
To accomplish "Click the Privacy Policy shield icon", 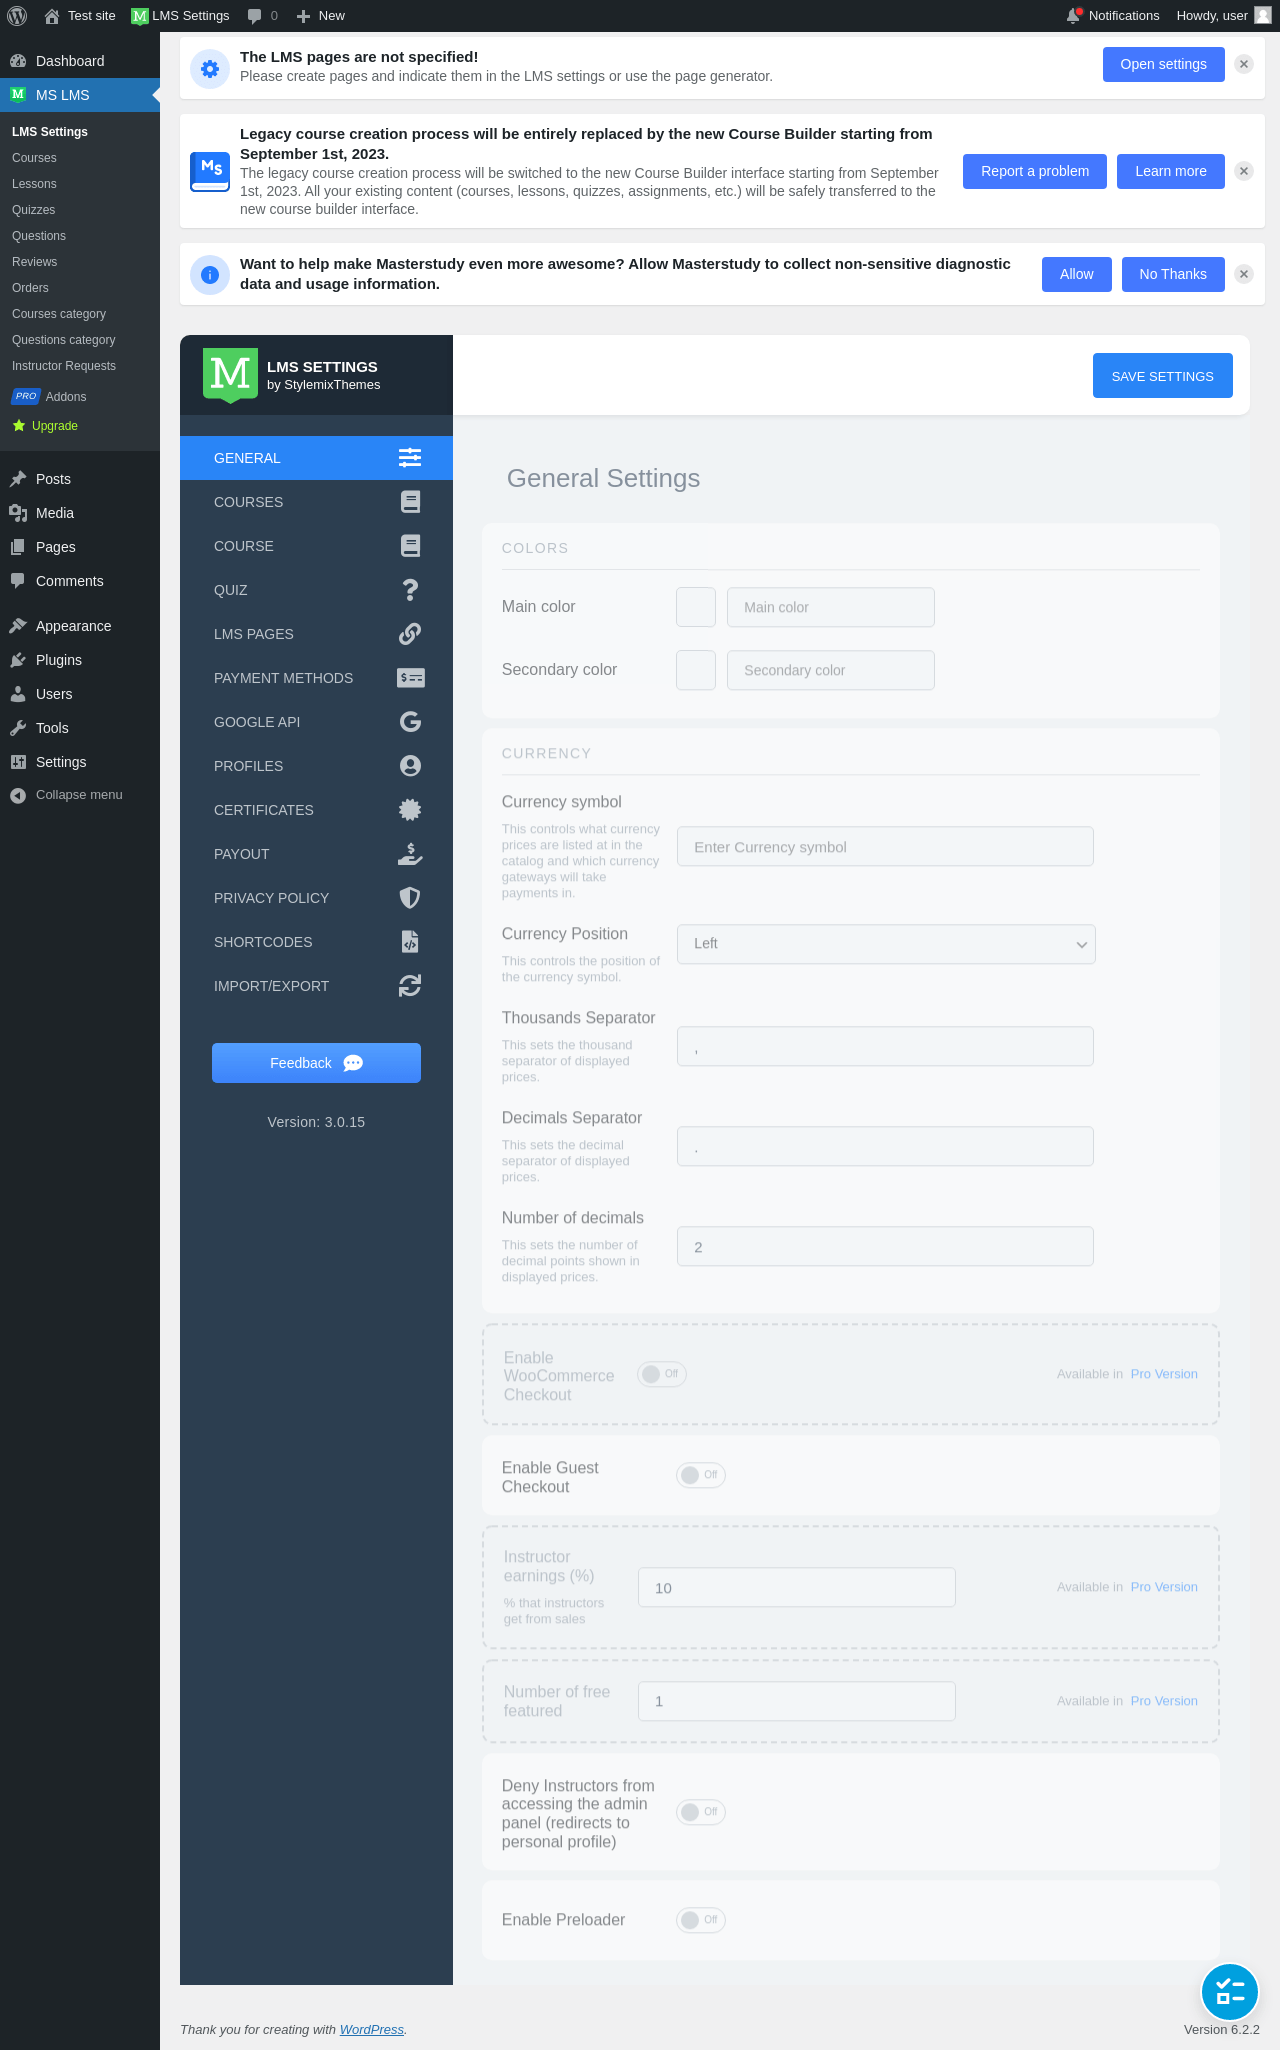I will point(410,898).
